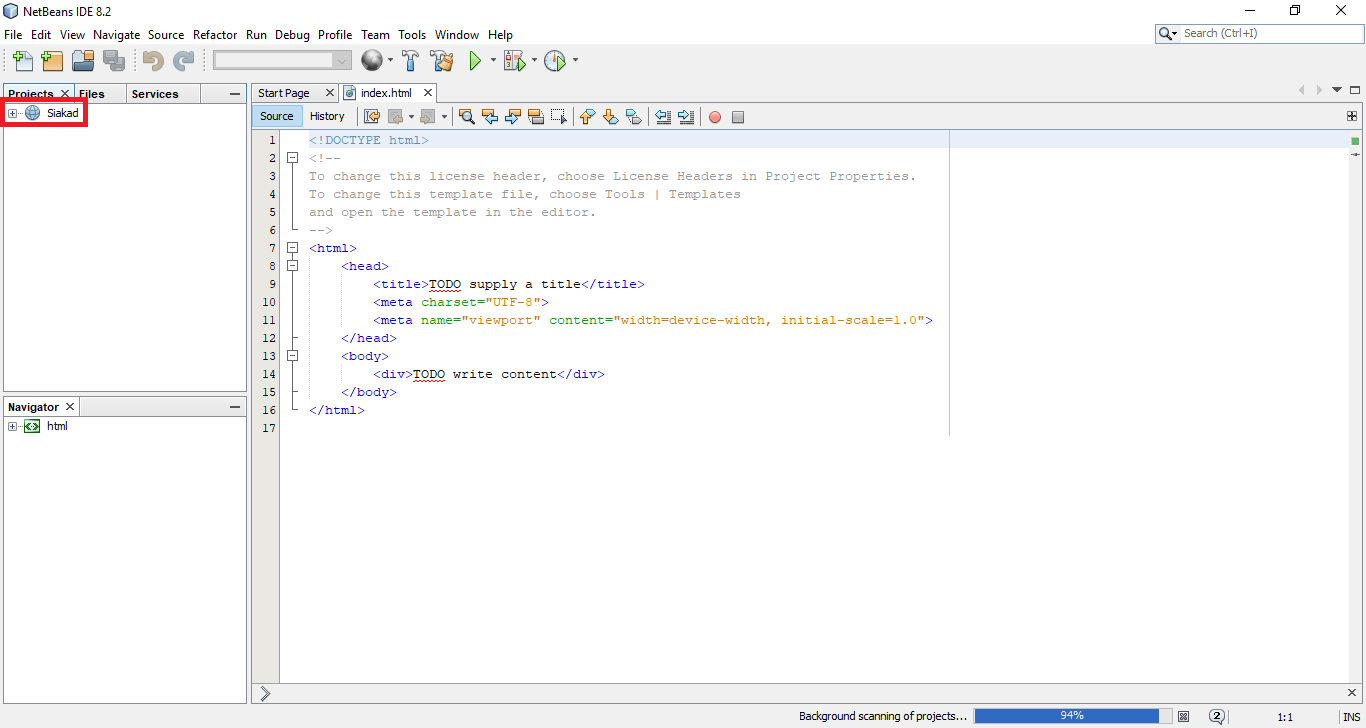The width and height of the screenshot is (1366, 728).
Task: Expand the html node in Navigator
Action: [x=10, y=426]
